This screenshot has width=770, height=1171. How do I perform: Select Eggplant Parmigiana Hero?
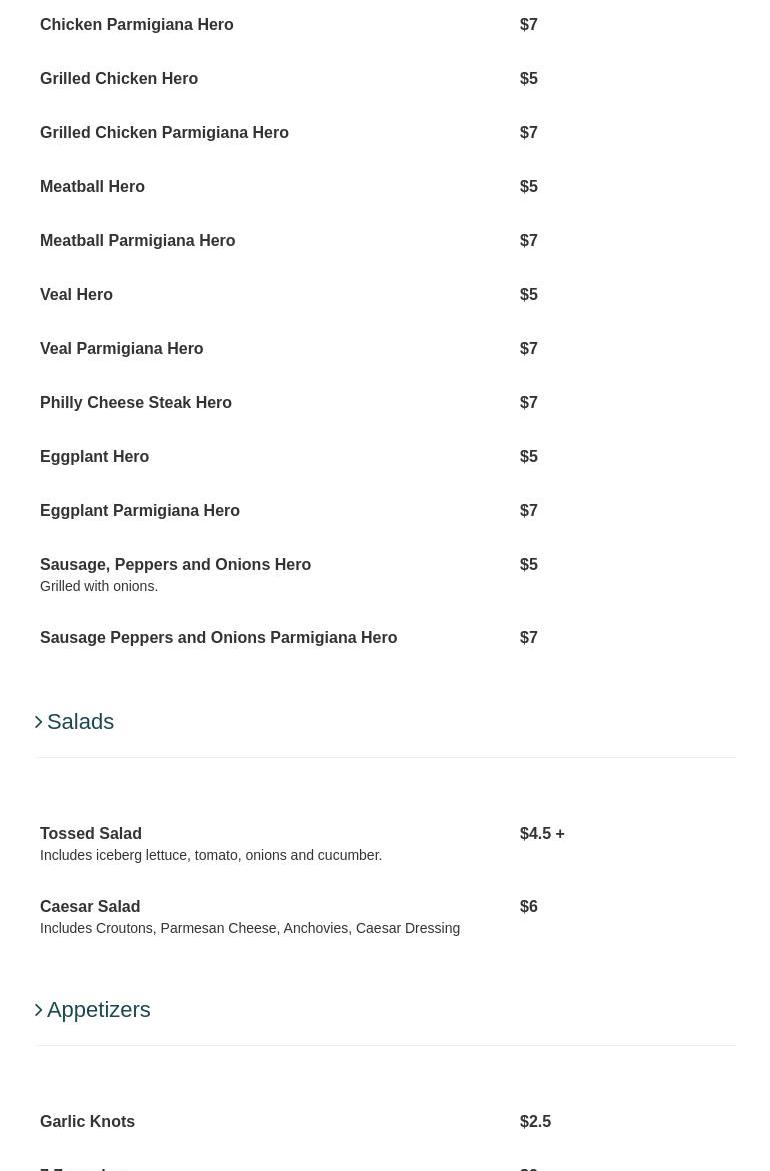139,511
